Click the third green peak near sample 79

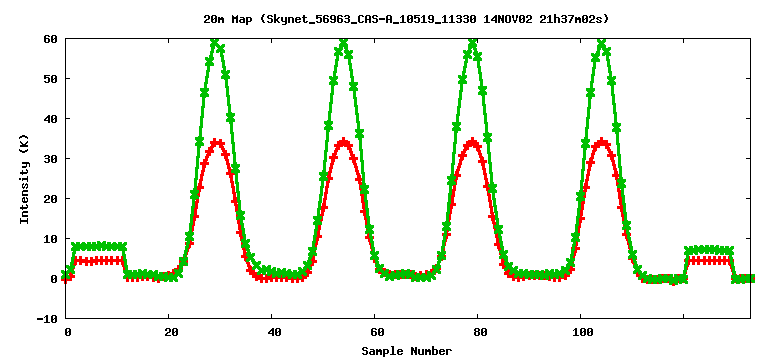click(472, 43)
